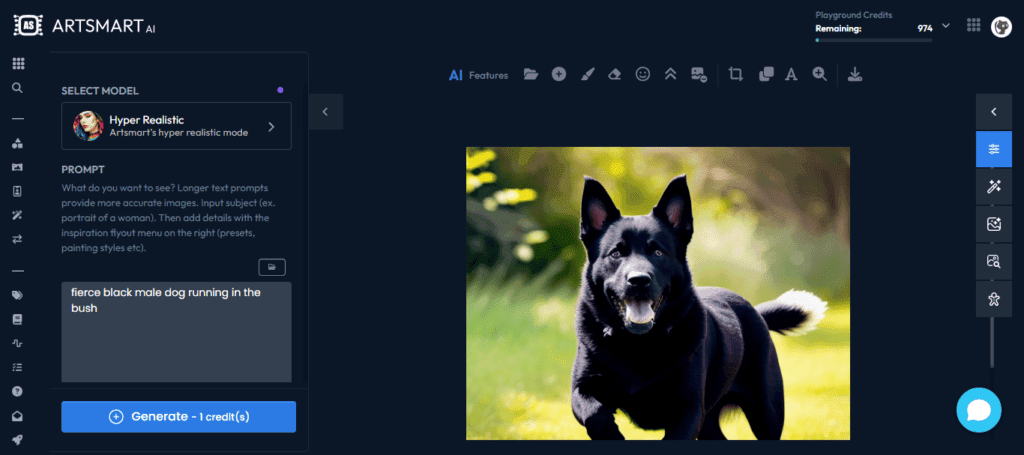Click the saved prompts folder button
1024x455 pixels.
point(272,267)
